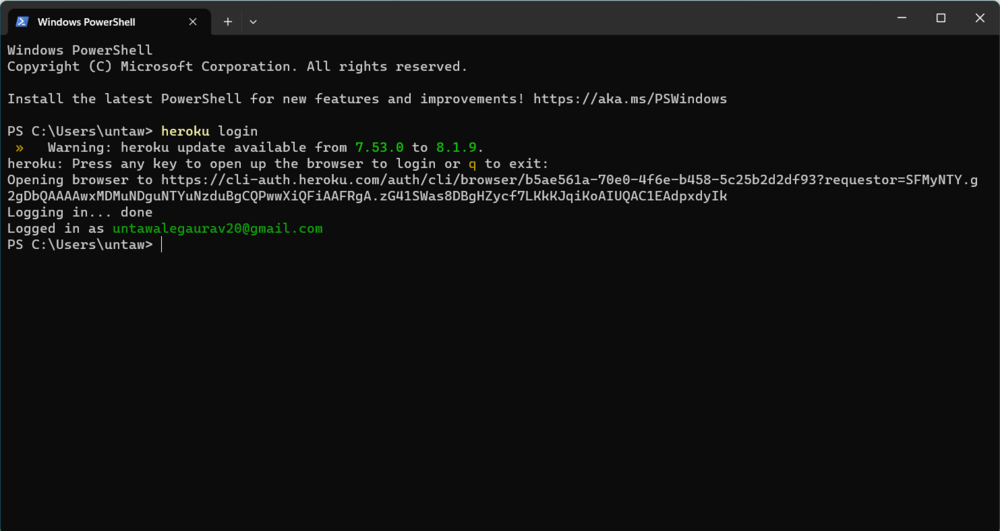The image size is (1000, 531).
Task: Close the Windows PowerShell tab
Action: 195,21
